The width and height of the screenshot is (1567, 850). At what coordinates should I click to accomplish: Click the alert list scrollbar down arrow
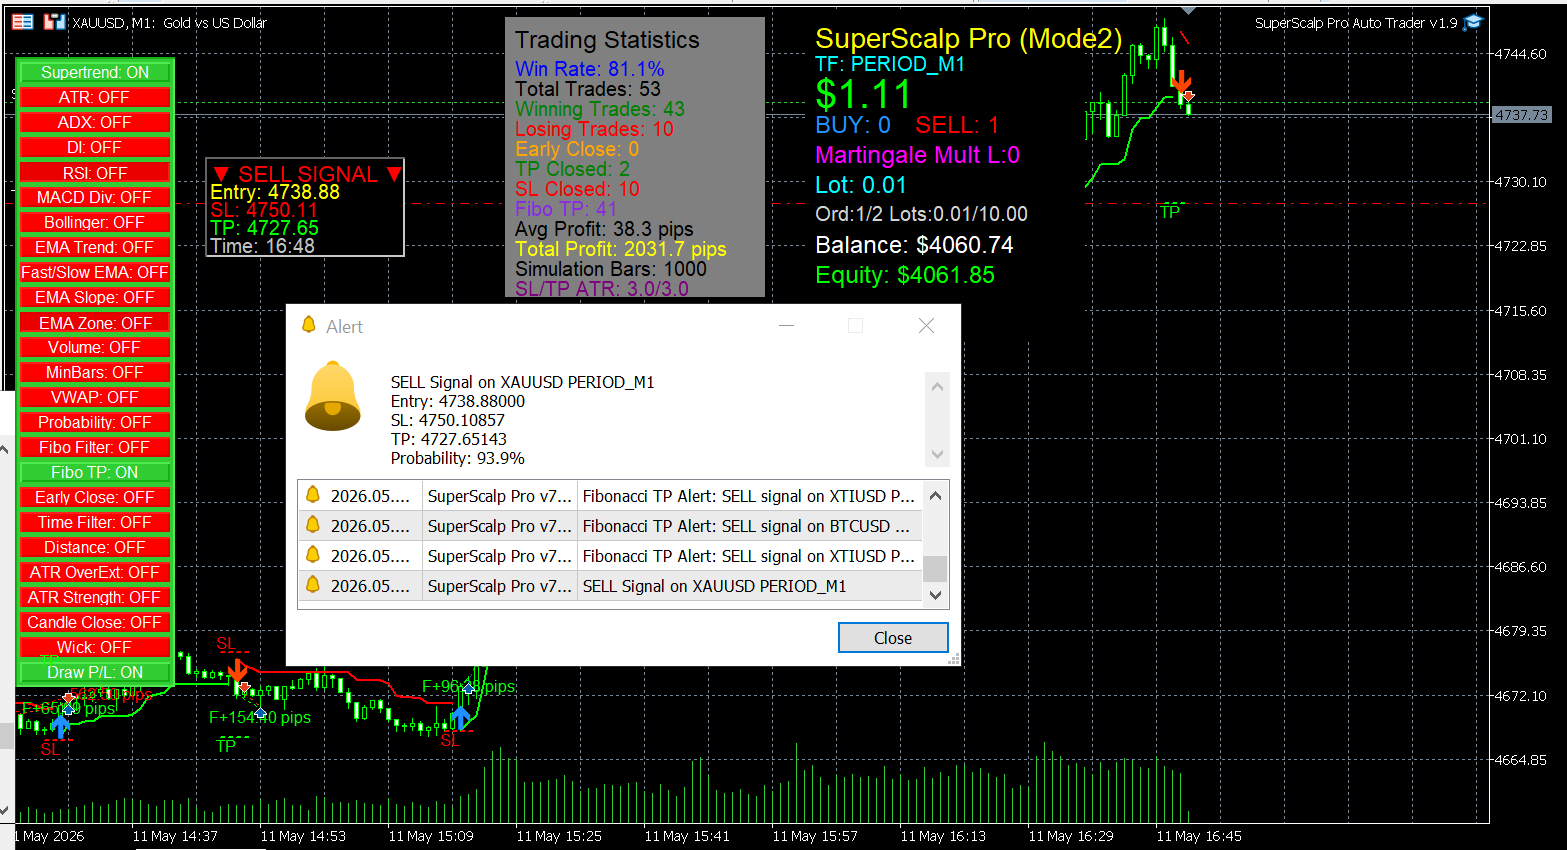(x=935, y=595)
